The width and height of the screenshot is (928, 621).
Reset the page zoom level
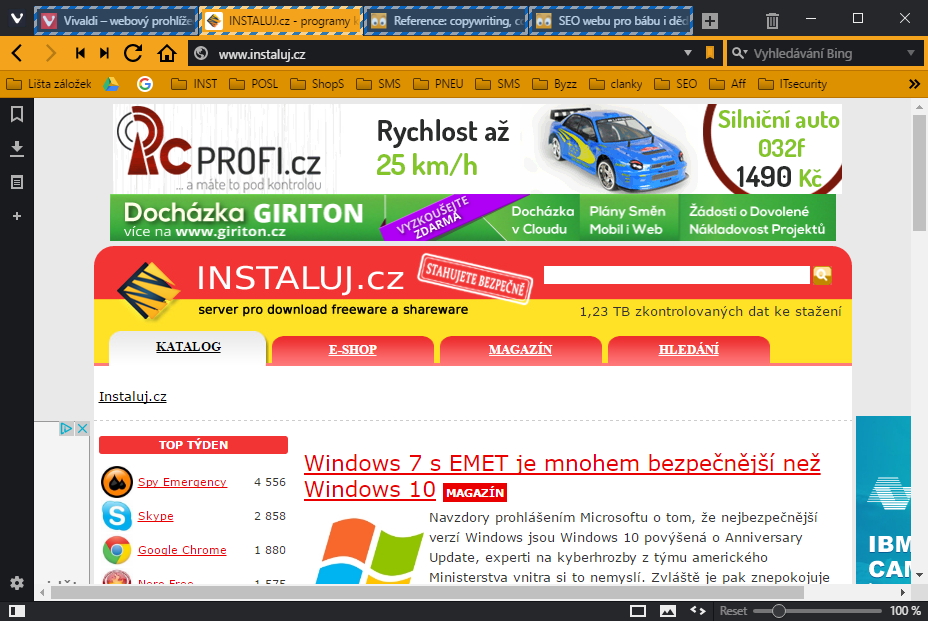pos(733,611)
